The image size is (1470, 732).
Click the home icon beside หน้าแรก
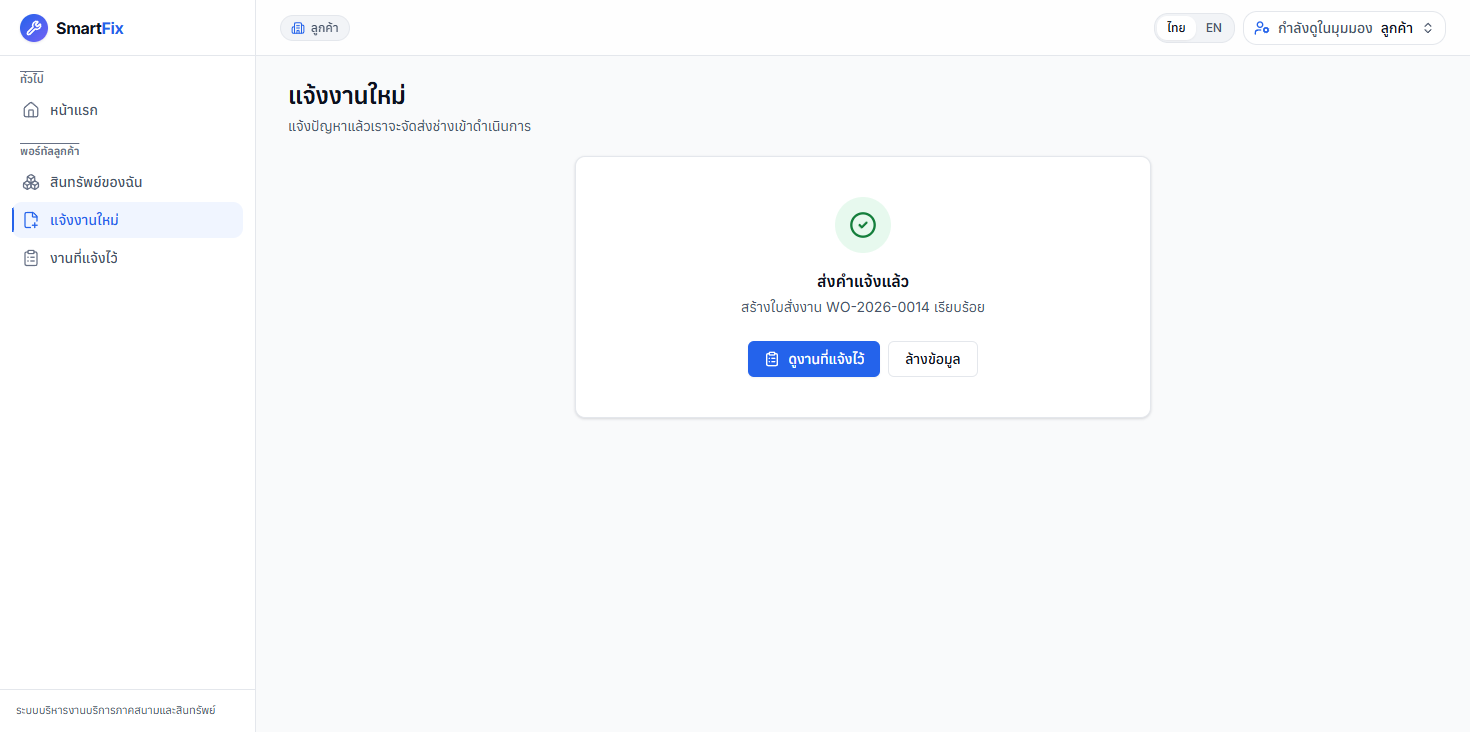coord(31,110)
